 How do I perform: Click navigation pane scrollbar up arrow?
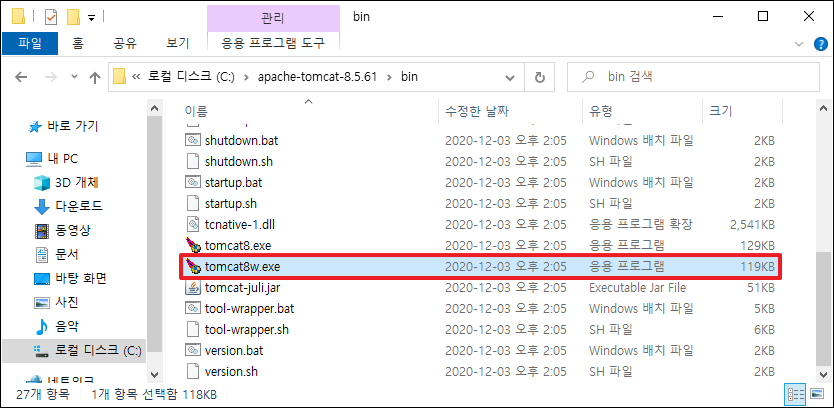[x=154, y=108]
